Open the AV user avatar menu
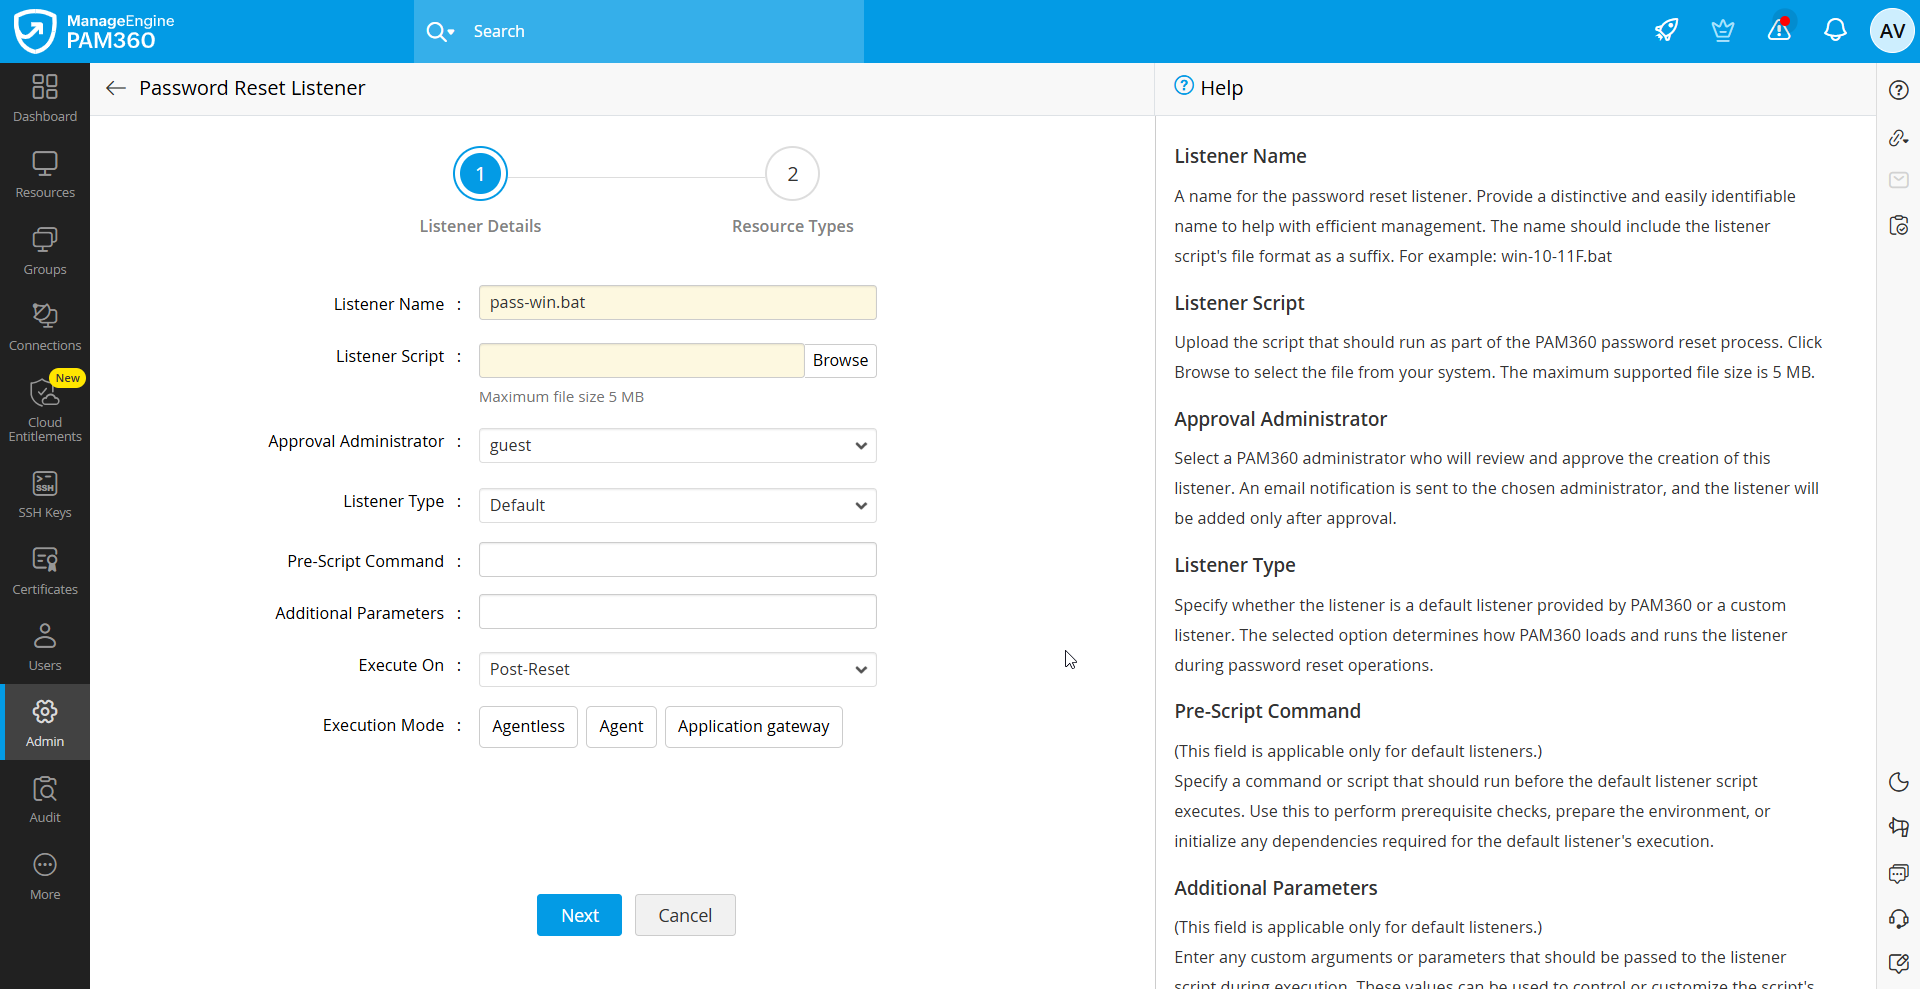This screenshot has height=989, width=1920. pyautogui.click(x=1892, y=31)
